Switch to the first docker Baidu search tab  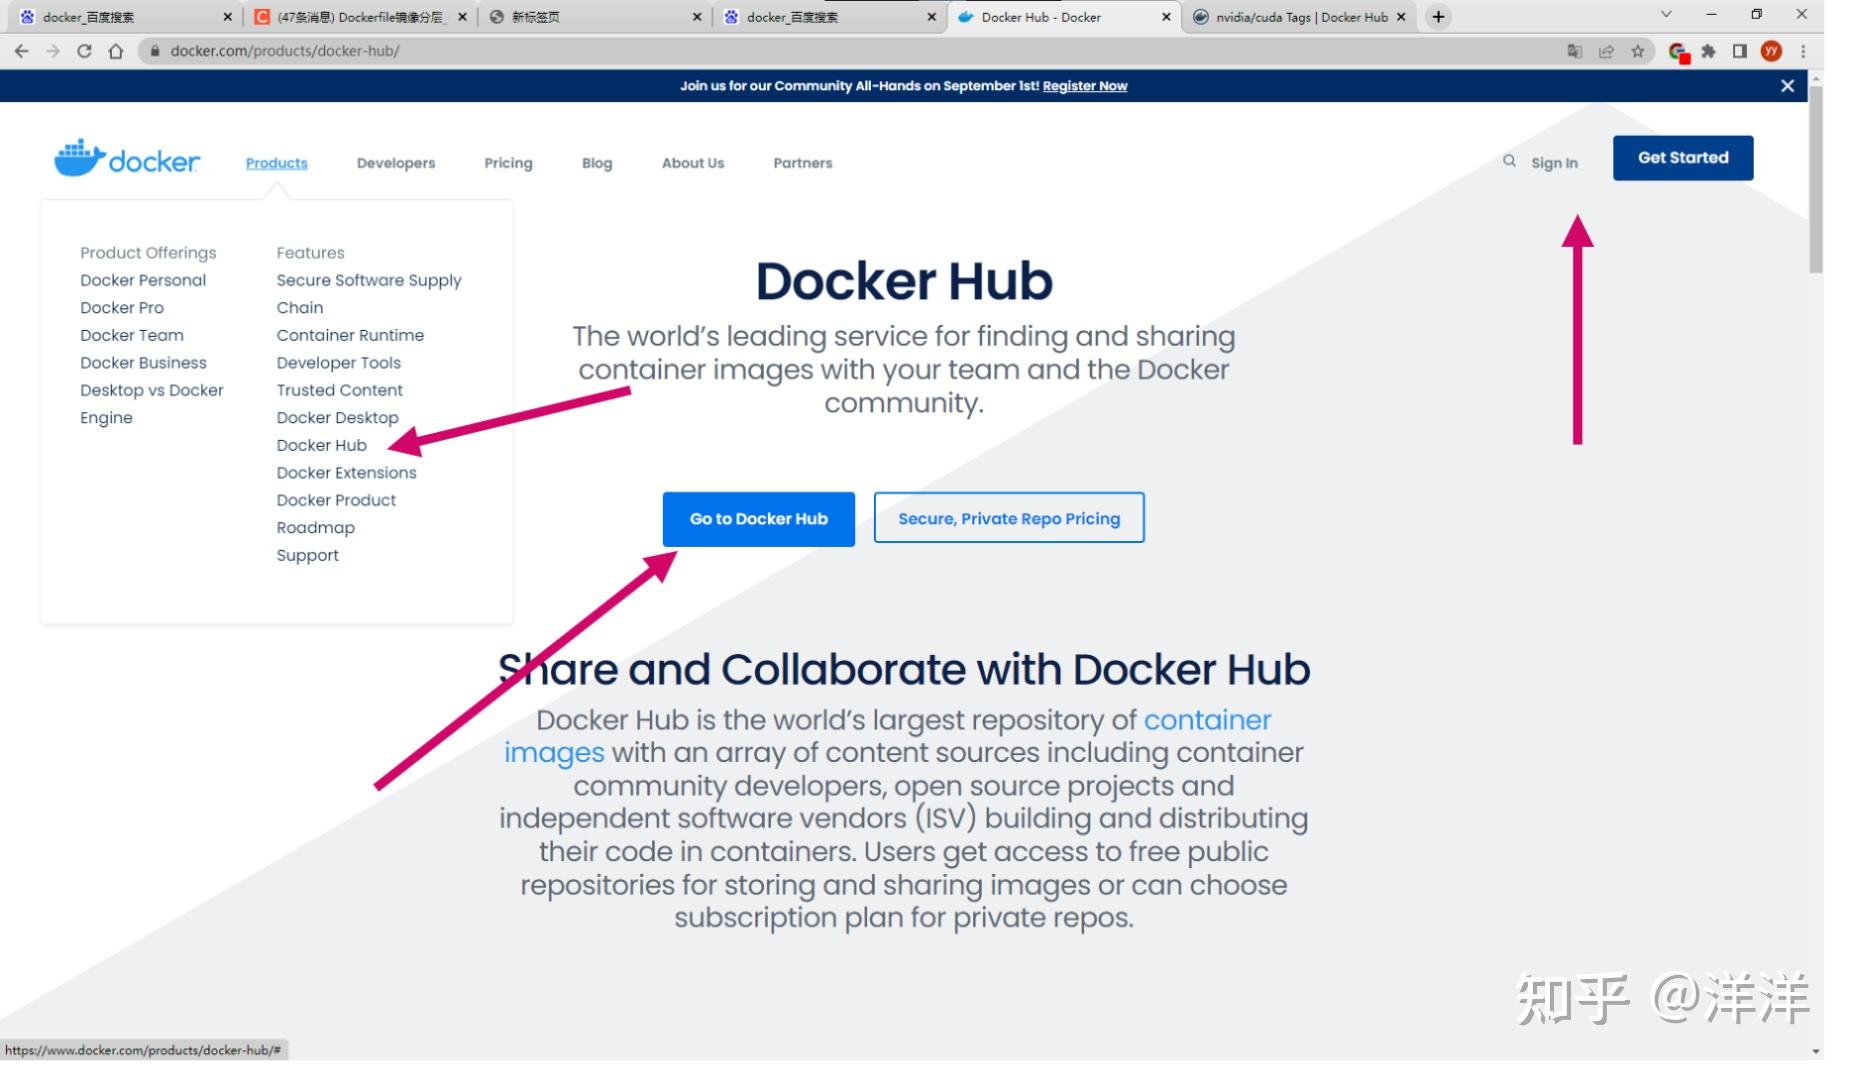click(x=125, y=17)
